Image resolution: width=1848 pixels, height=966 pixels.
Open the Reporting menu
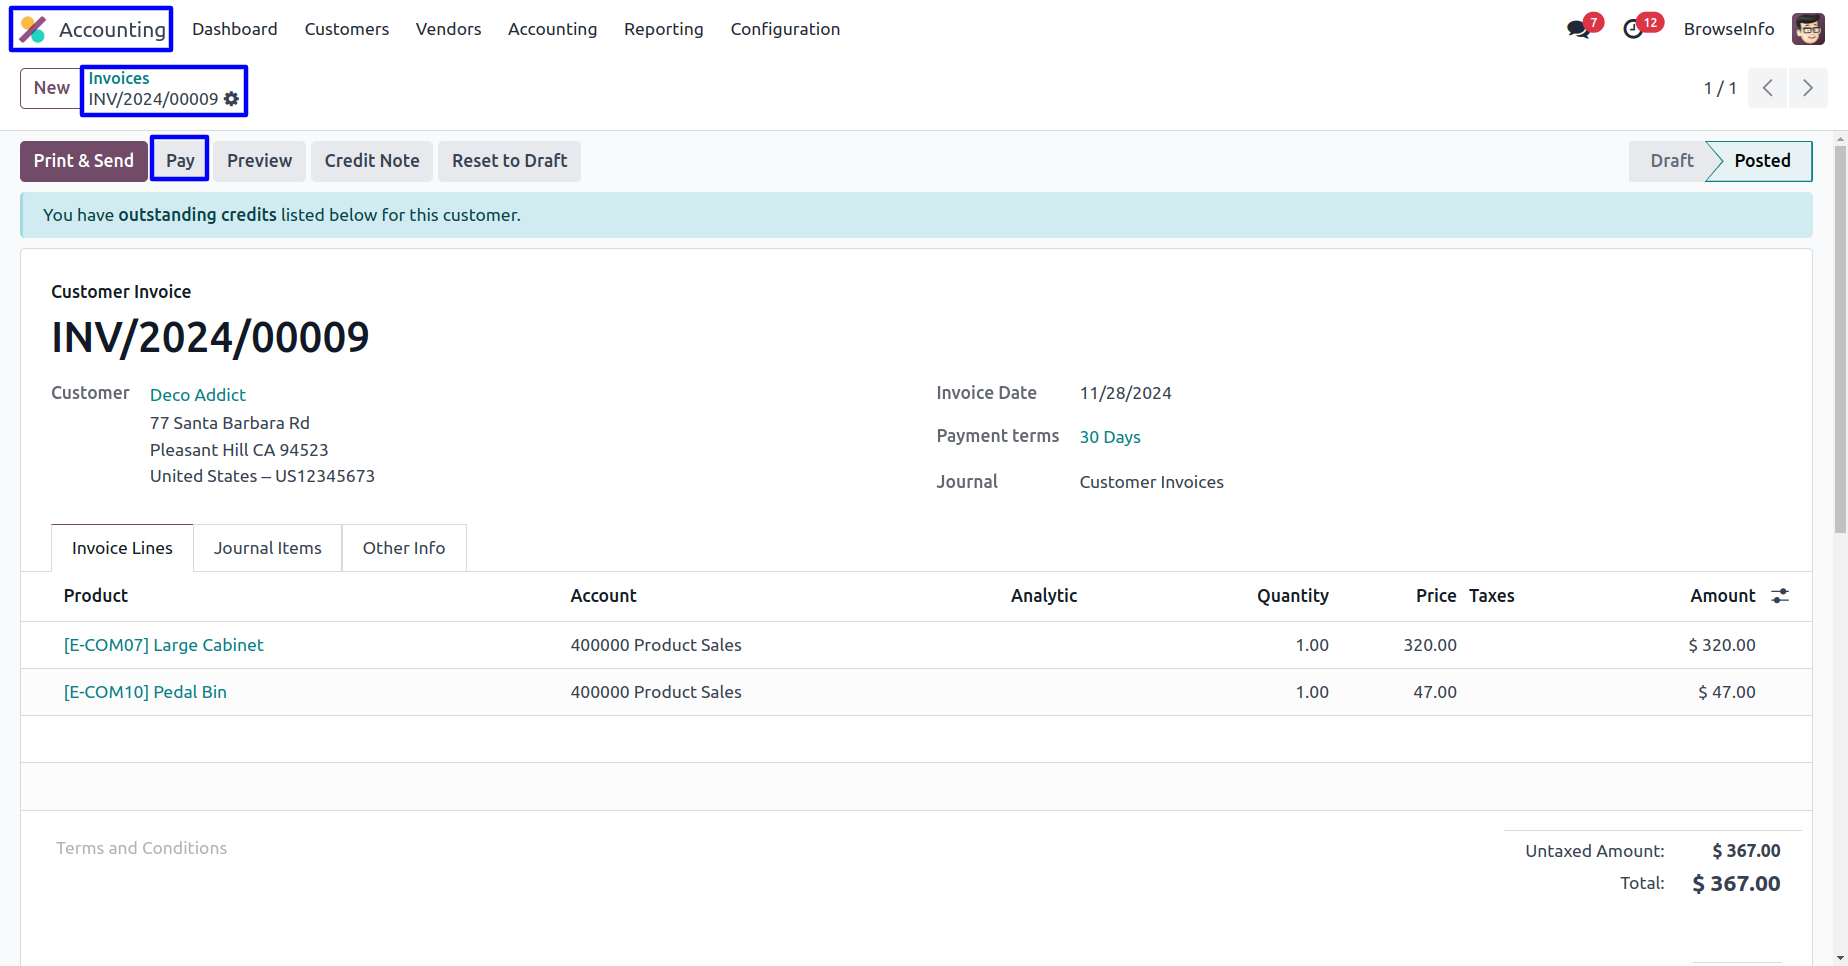coord(663,29)
